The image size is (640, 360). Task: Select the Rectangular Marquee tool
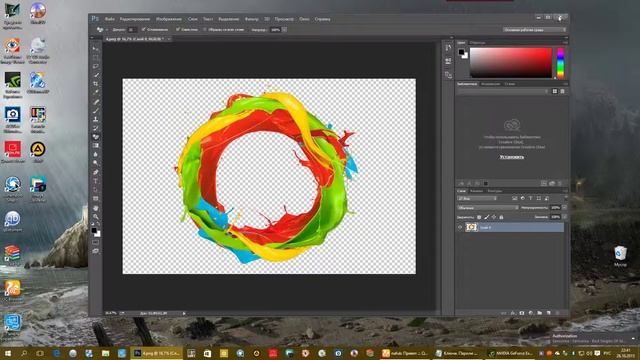96,57
